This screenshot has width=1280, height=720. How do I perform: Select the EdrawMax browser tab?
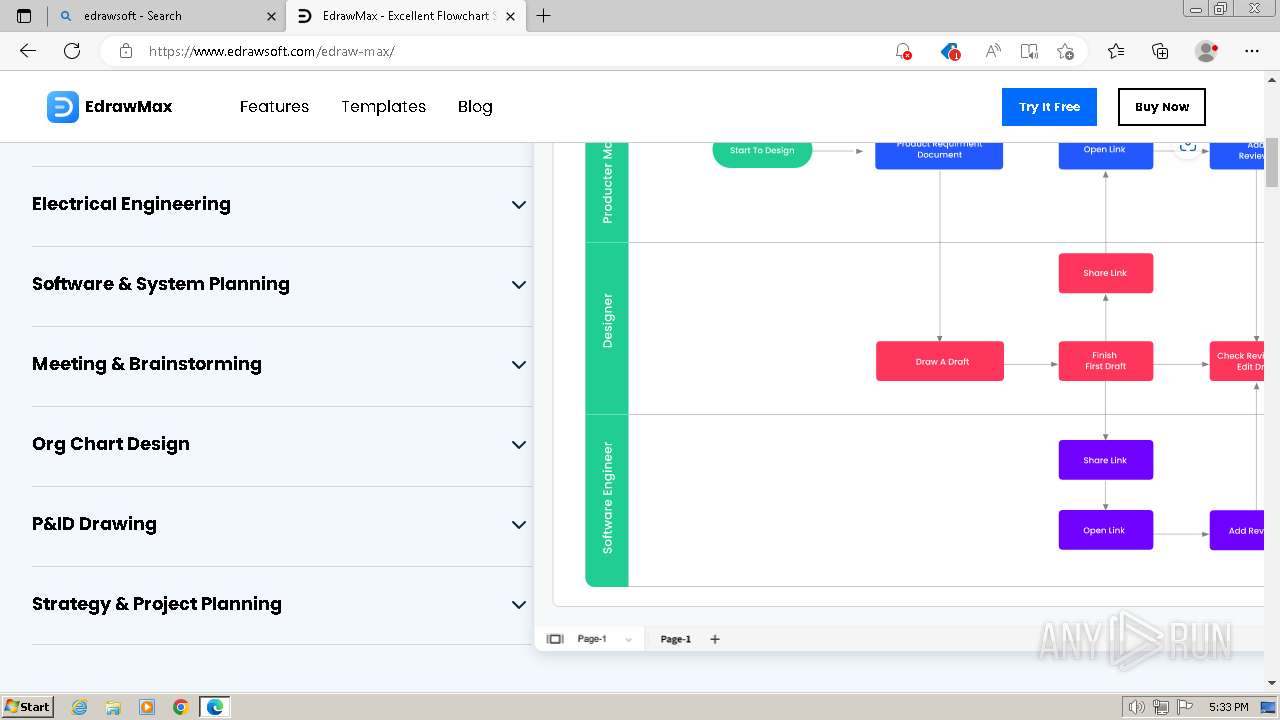[x=405, y=16]
